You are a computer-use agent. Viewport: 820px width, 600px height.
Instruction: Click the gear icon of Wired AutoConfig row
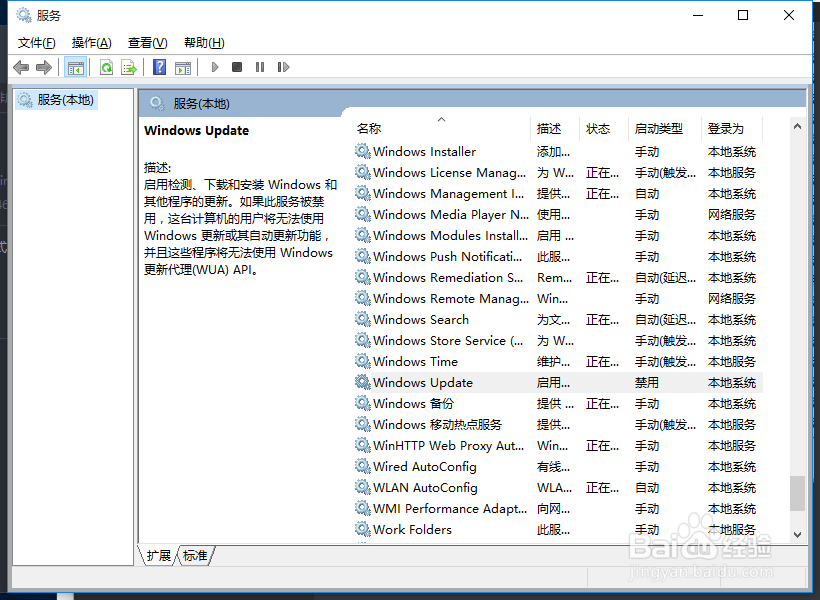[362, 466]
